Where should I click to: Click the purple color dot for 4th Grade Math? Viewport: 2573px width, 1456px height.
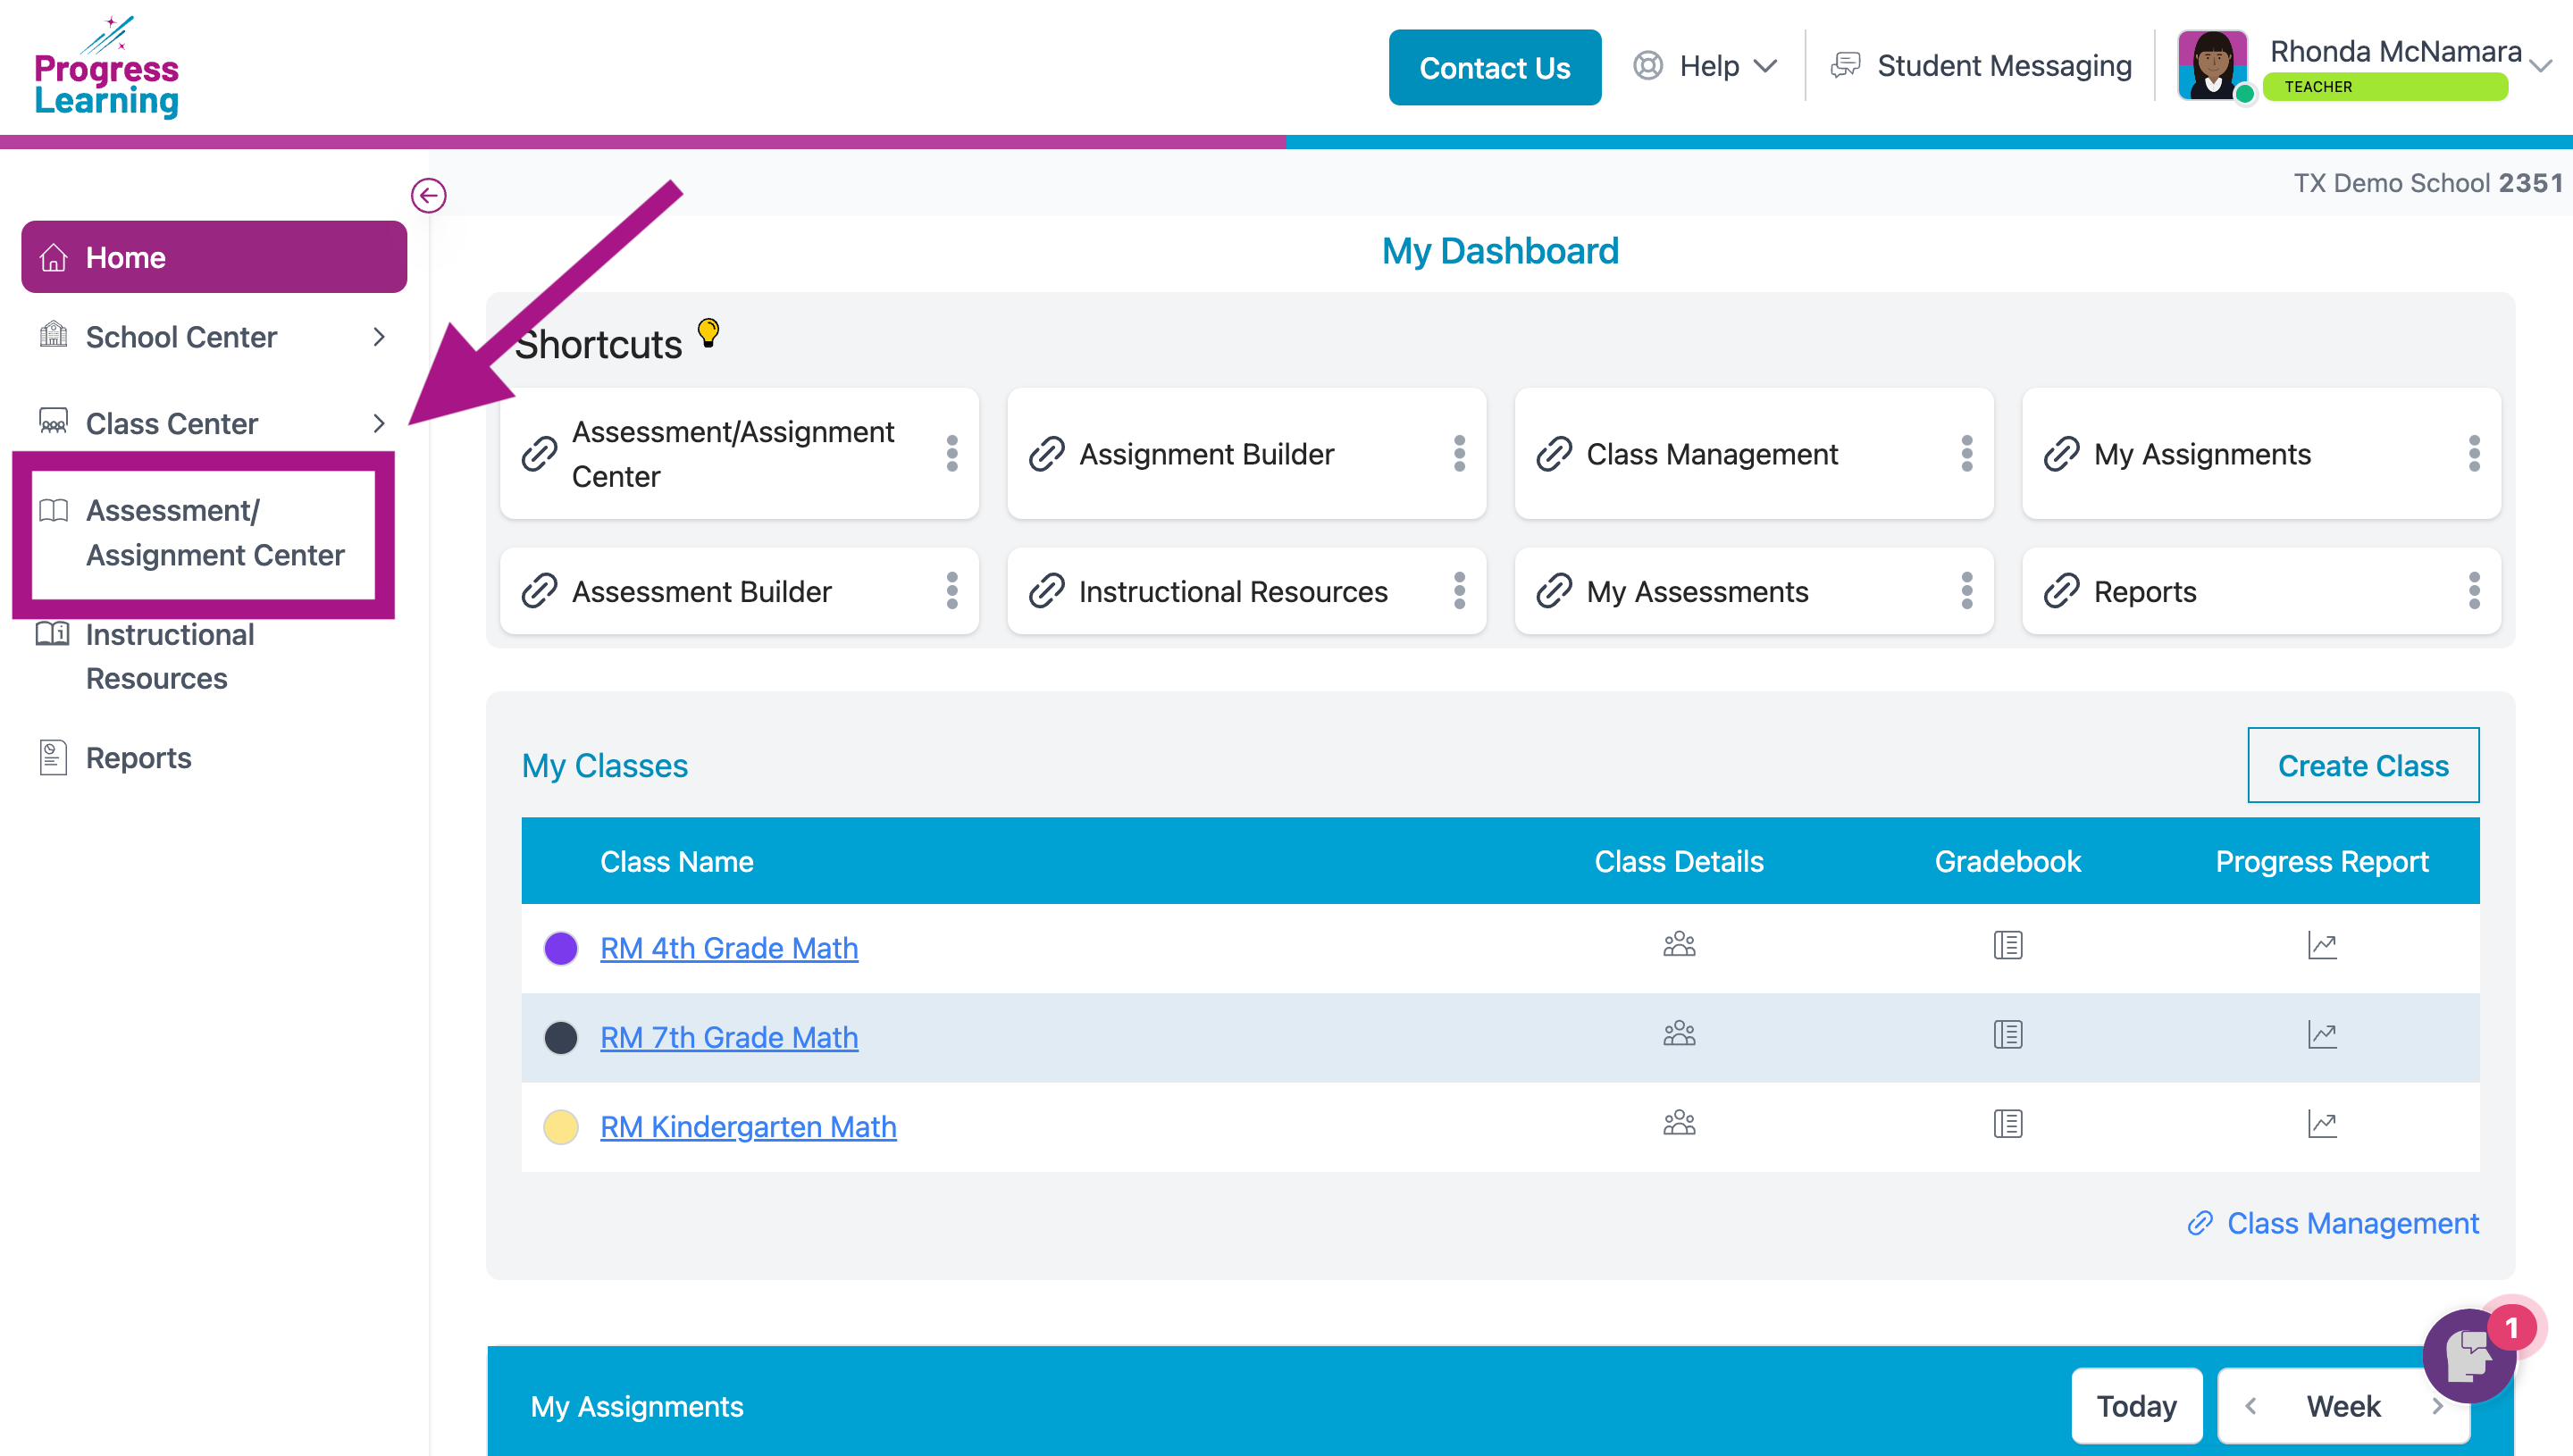coord(561,947)
